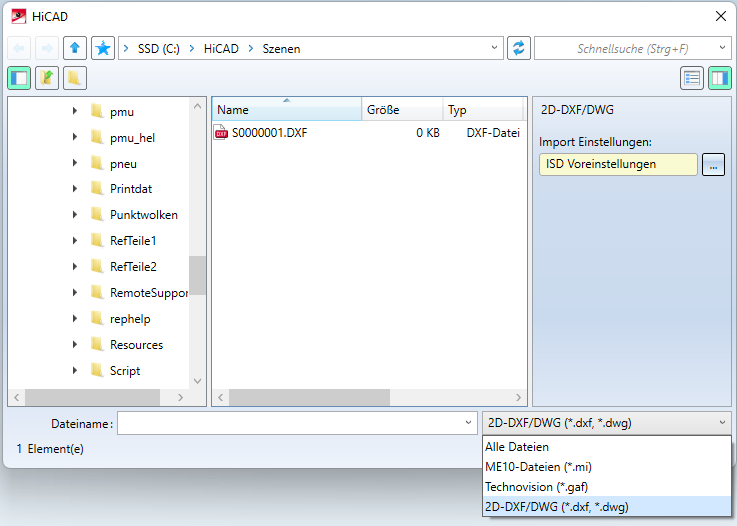The height and width of the screenshot is (526, 737).
Task: Choose Technovision (*.gaf) filter
Action: (607, 487)
